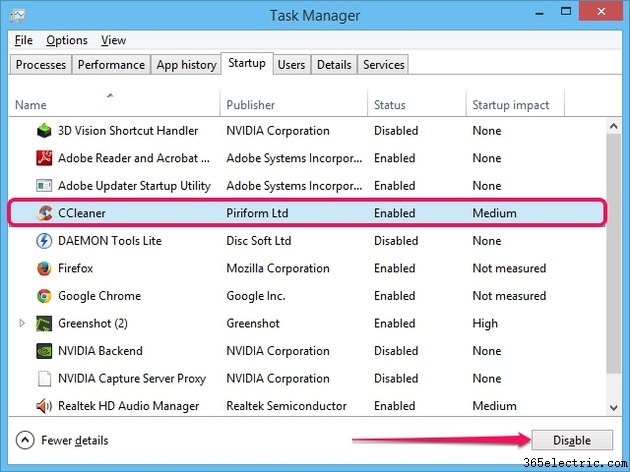Click the CCleaner icon

[44, 213]
